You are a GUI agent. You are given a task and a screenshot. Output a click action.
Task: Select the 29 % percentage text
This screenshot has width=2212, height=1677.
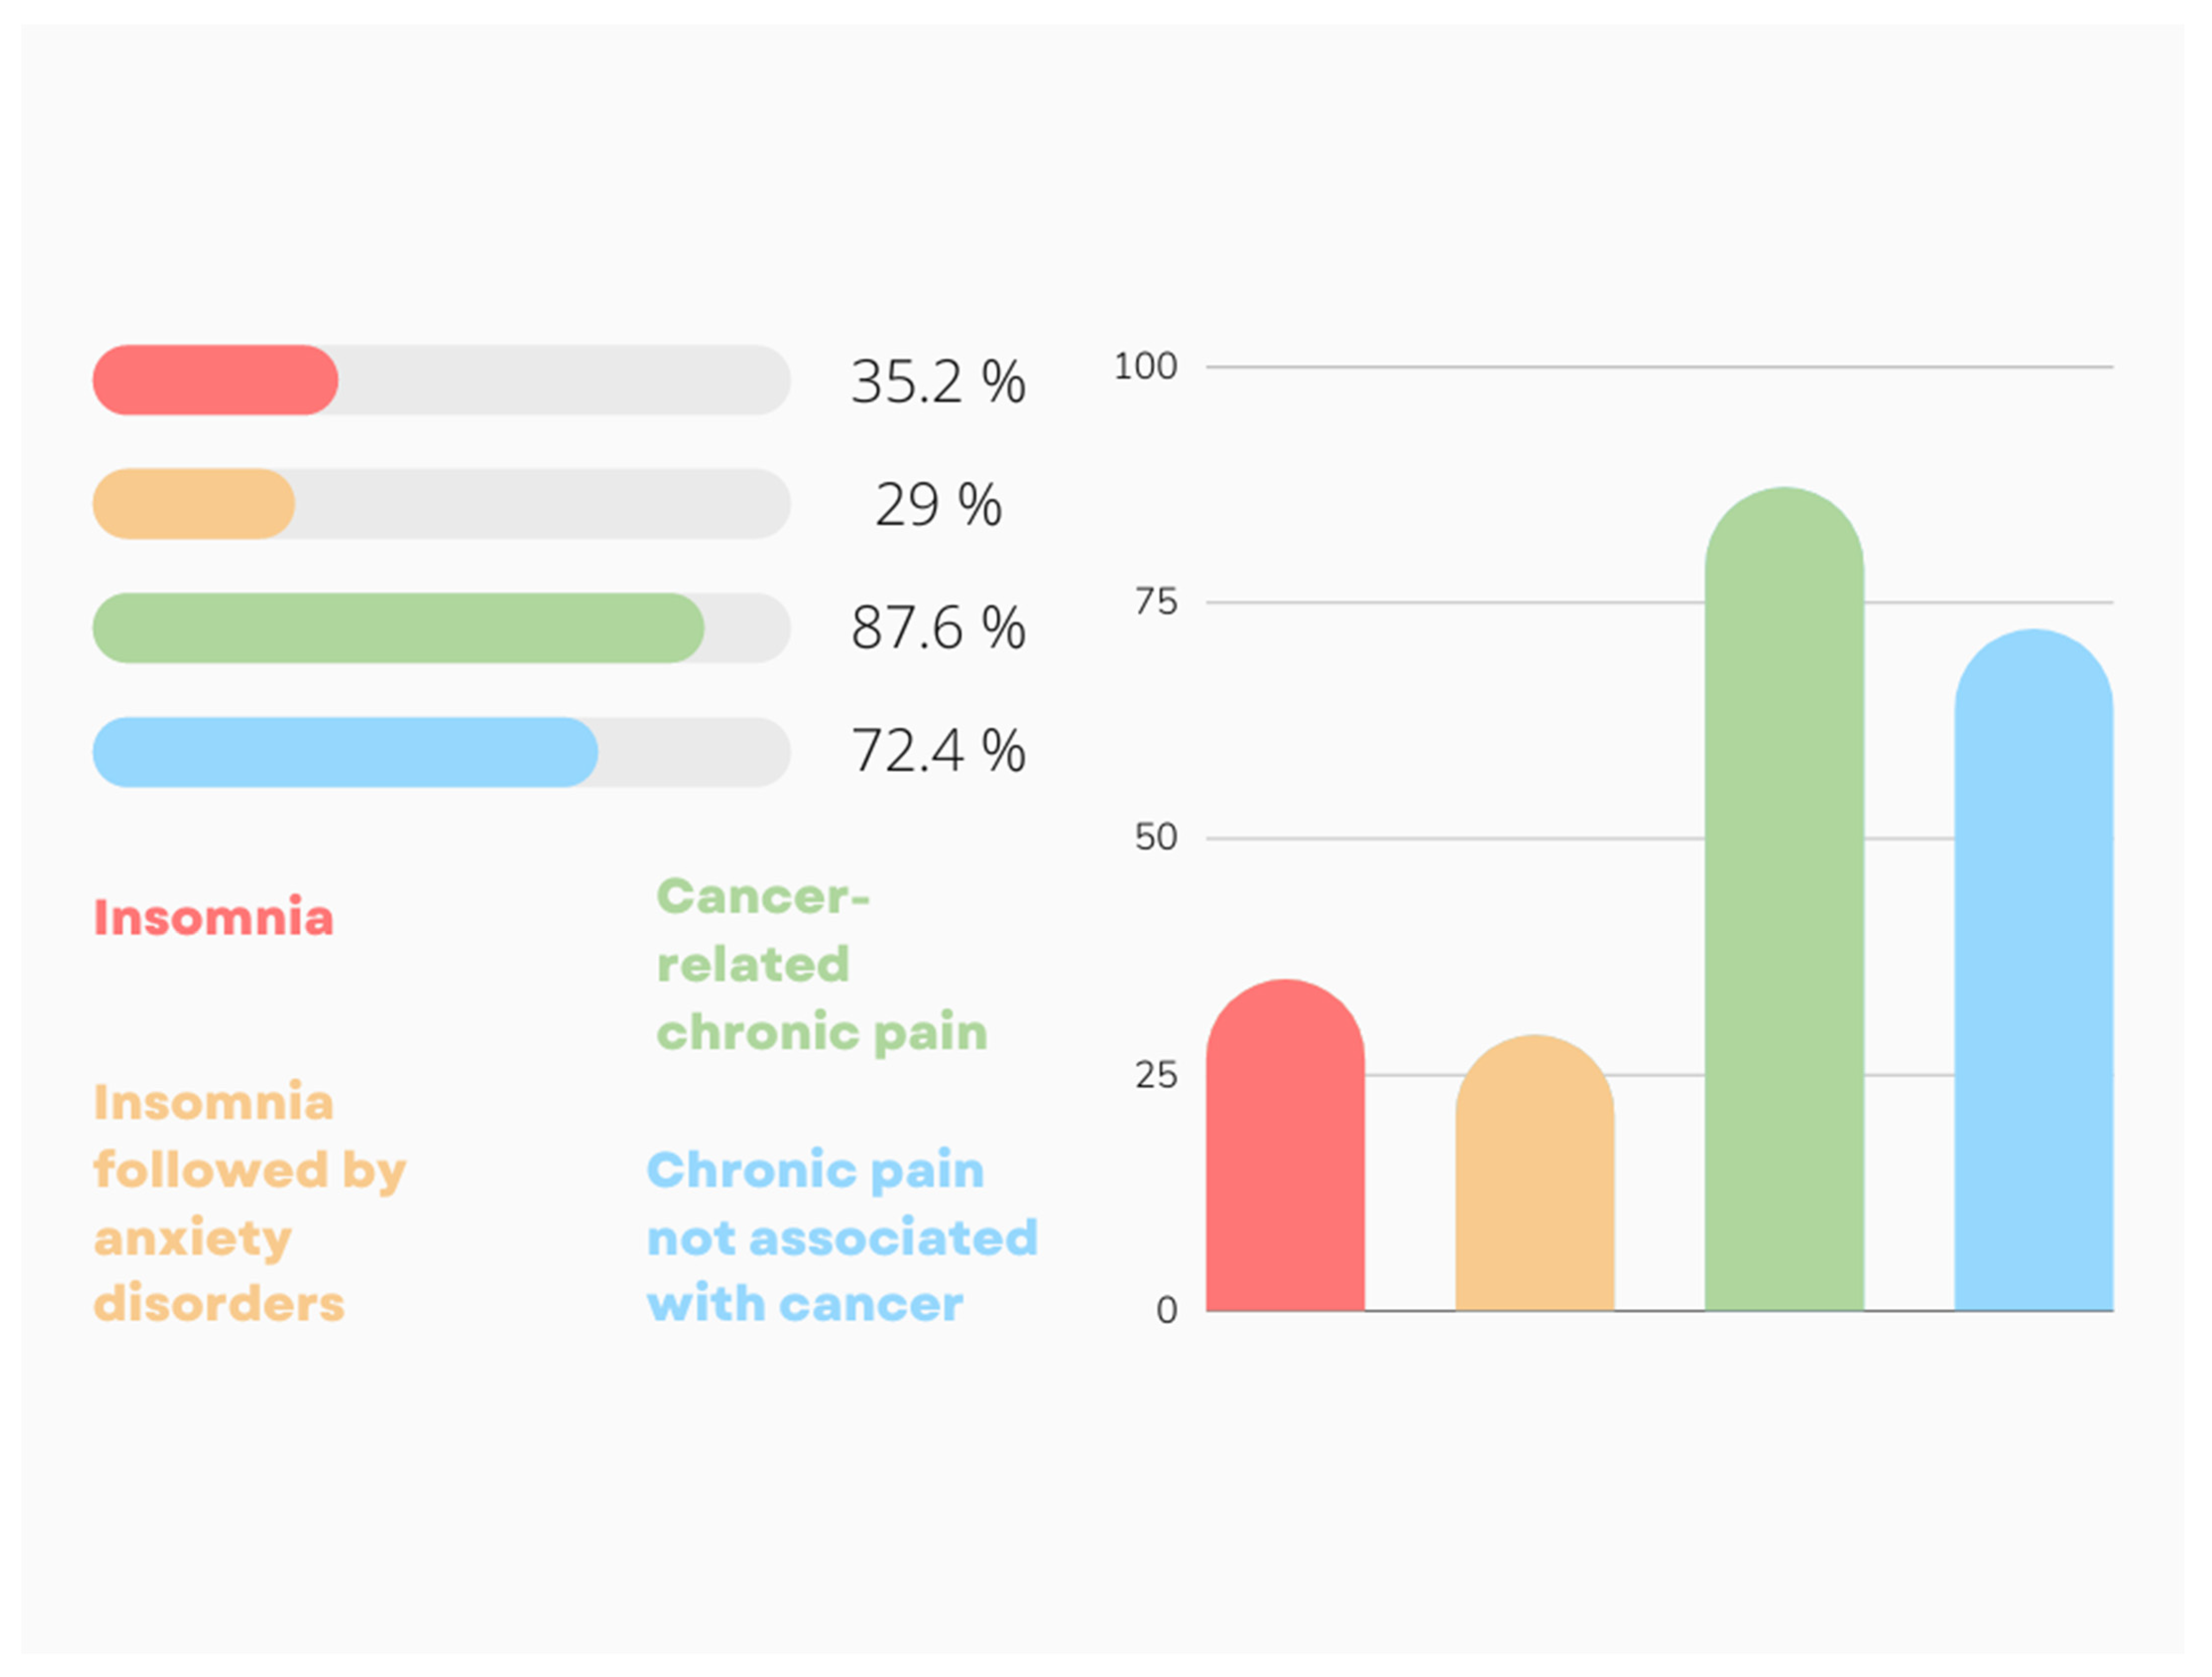937,505
